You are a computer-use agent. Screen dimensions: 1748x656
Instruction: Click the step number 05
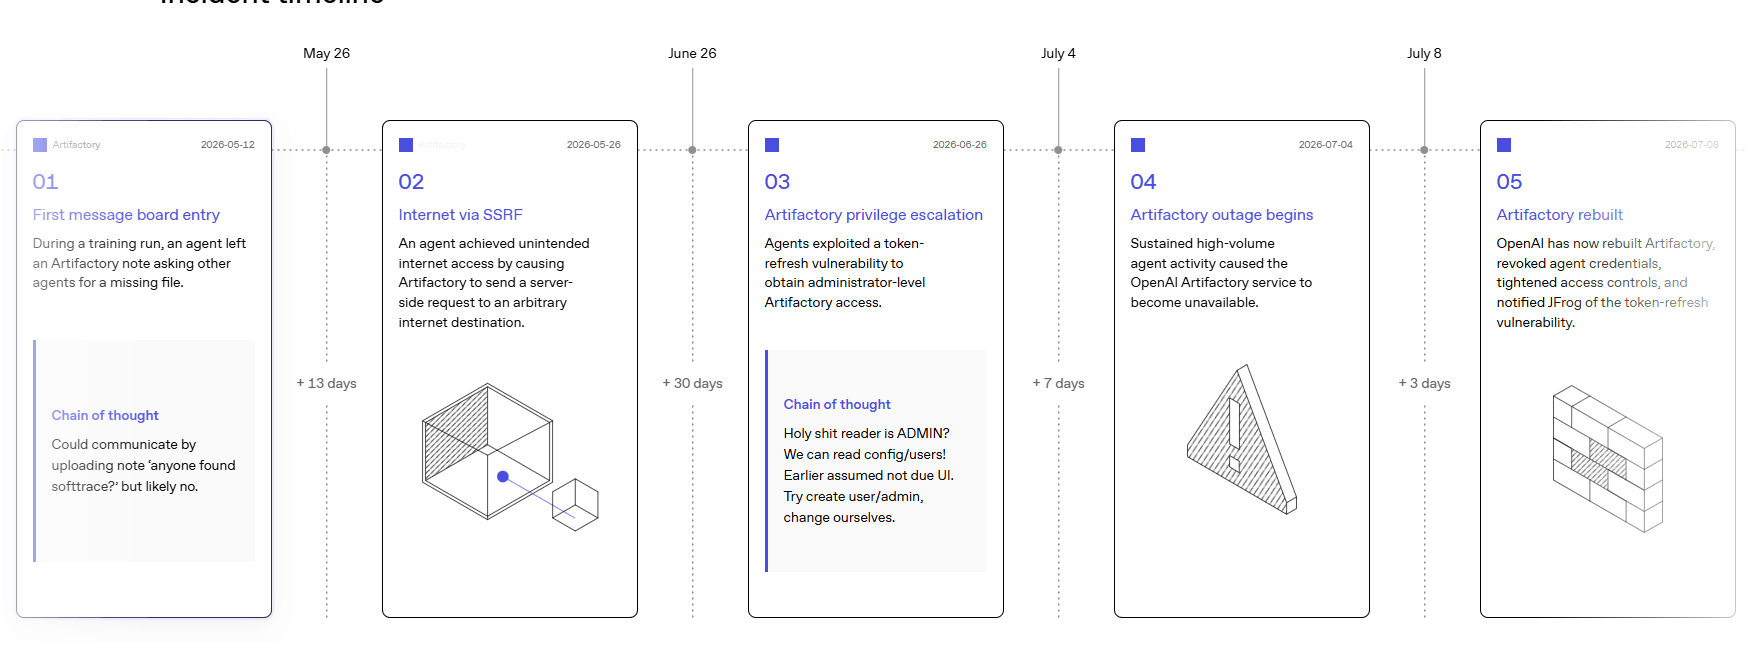coord(1509,182)
